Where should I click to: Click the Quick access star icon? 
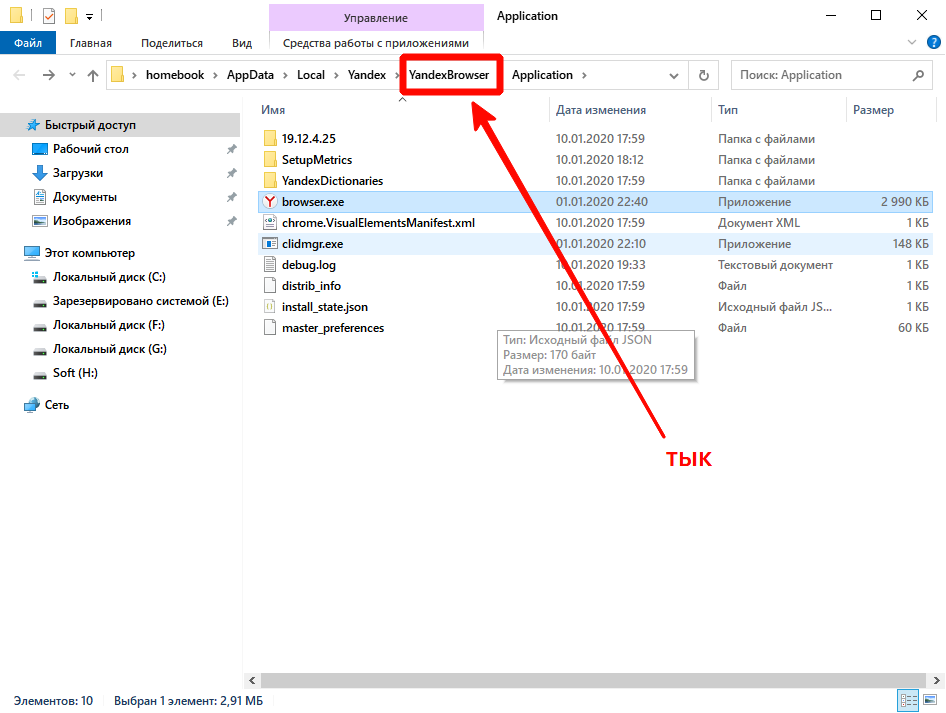(33, 125)
